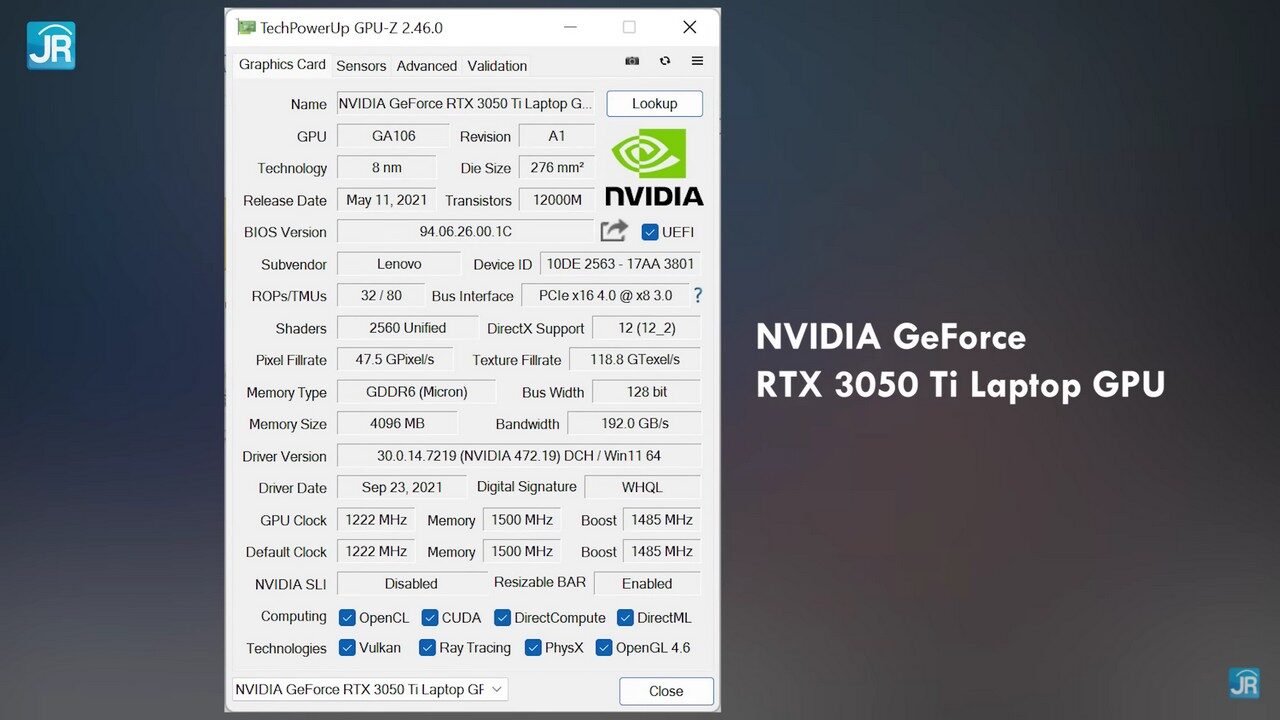The image size is (1280, 720).
Task: Toggle the OpenCL checkbox
Action: click(347, 617)
